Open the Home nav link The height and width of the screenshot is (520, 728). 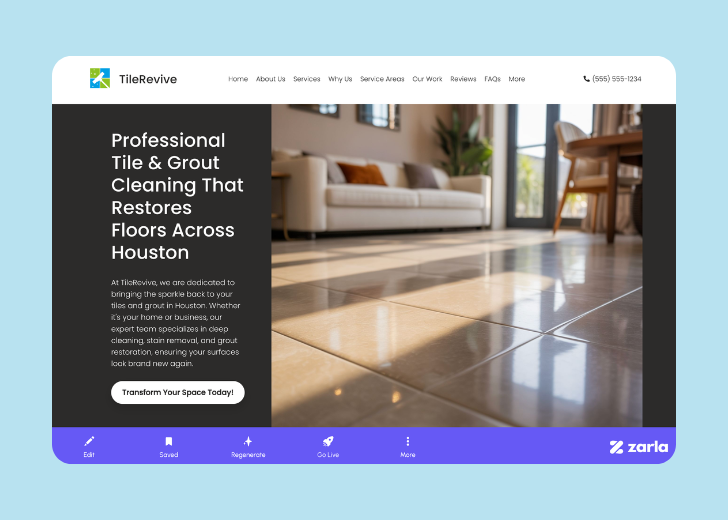click(238, 79)
